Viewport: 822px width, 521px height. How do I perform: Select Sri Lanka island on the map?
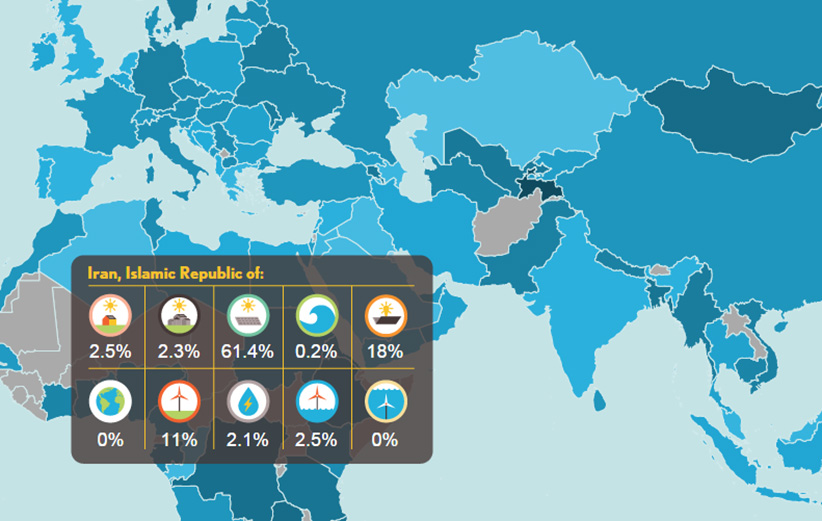pyautogui.click(x=600, y=400)
